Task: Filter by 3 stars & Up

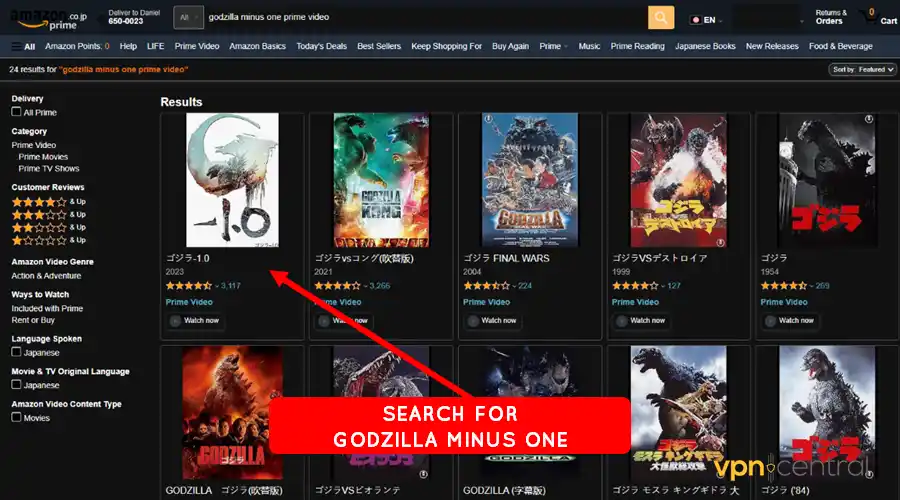Action: pyautogui.click(x=49, y=215)
